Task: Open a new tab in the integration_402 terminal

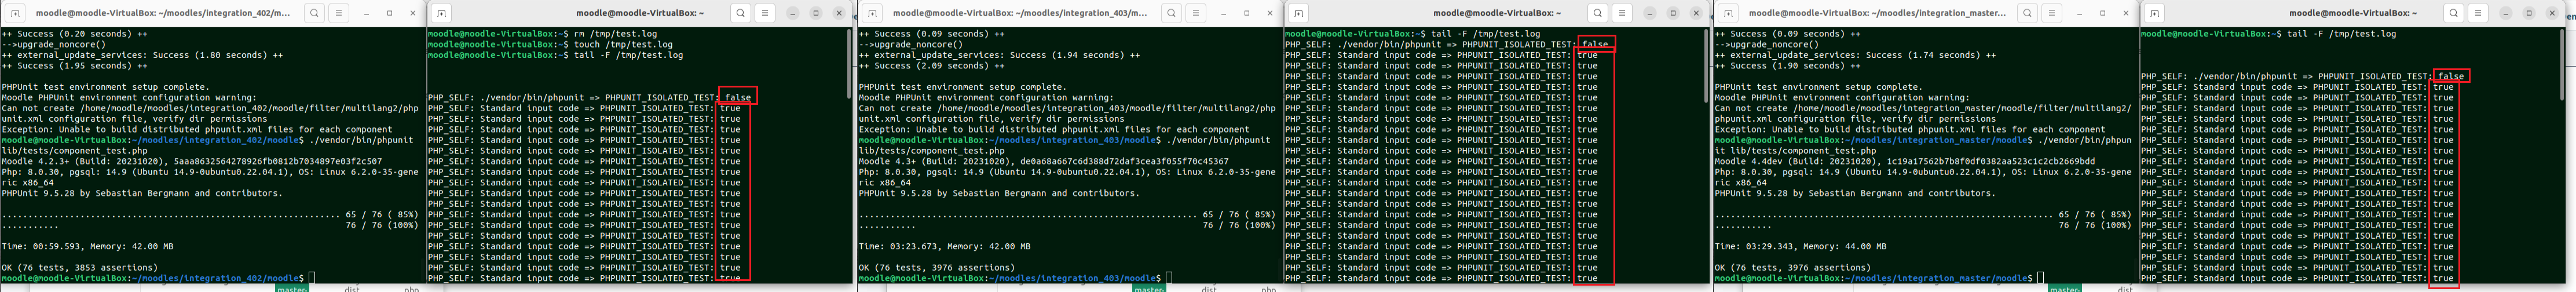Action: 14,13
